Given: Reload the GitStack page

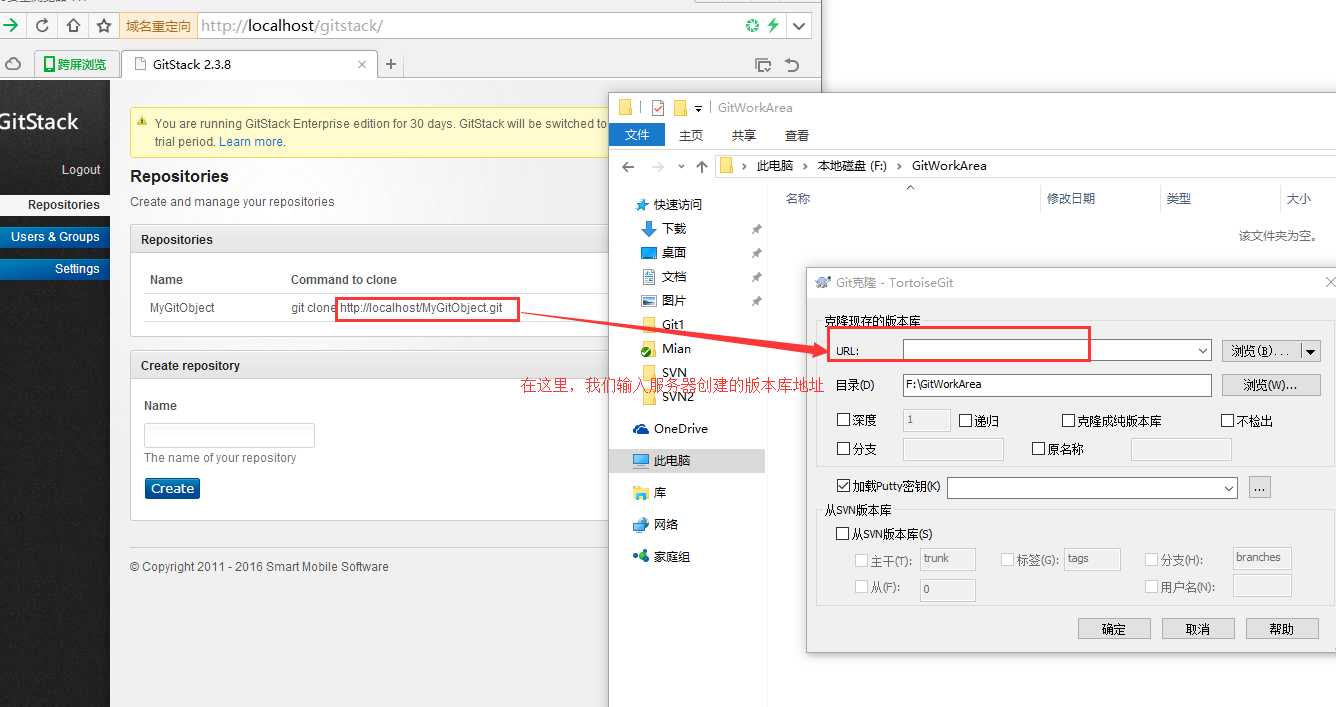Looking at the screenshot, I should tap(42, 25).
